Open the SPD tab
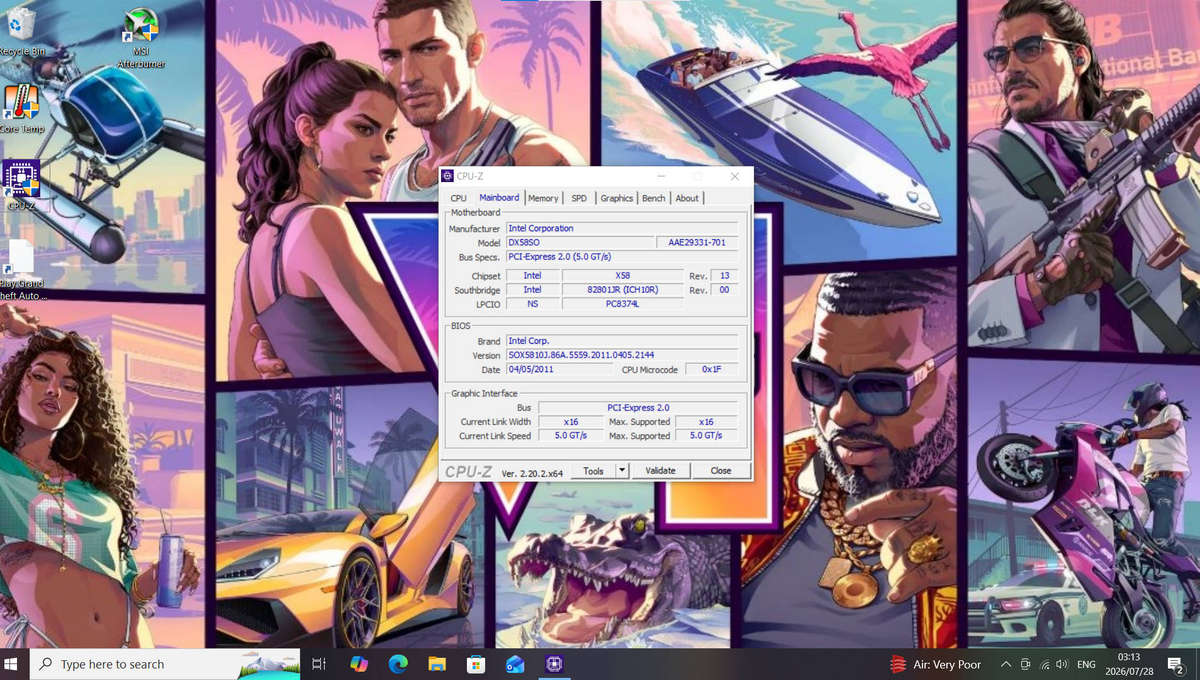This screenshot has height=680, width=1200. [579, 198]
